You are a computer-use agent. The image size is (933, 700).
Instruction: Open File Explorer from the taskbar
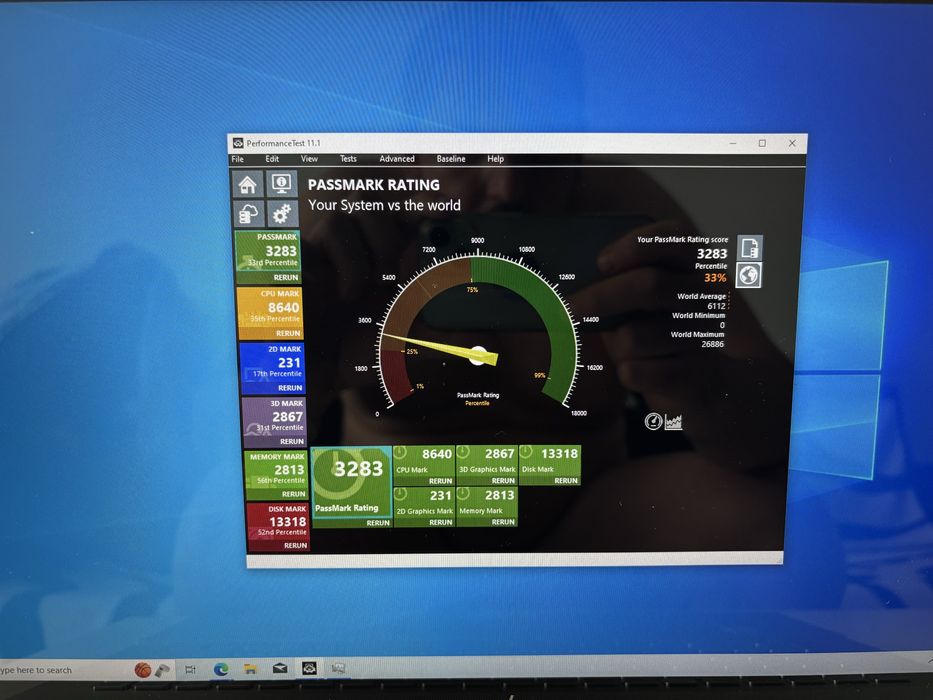pyautogui.click(x=251, y=669)
